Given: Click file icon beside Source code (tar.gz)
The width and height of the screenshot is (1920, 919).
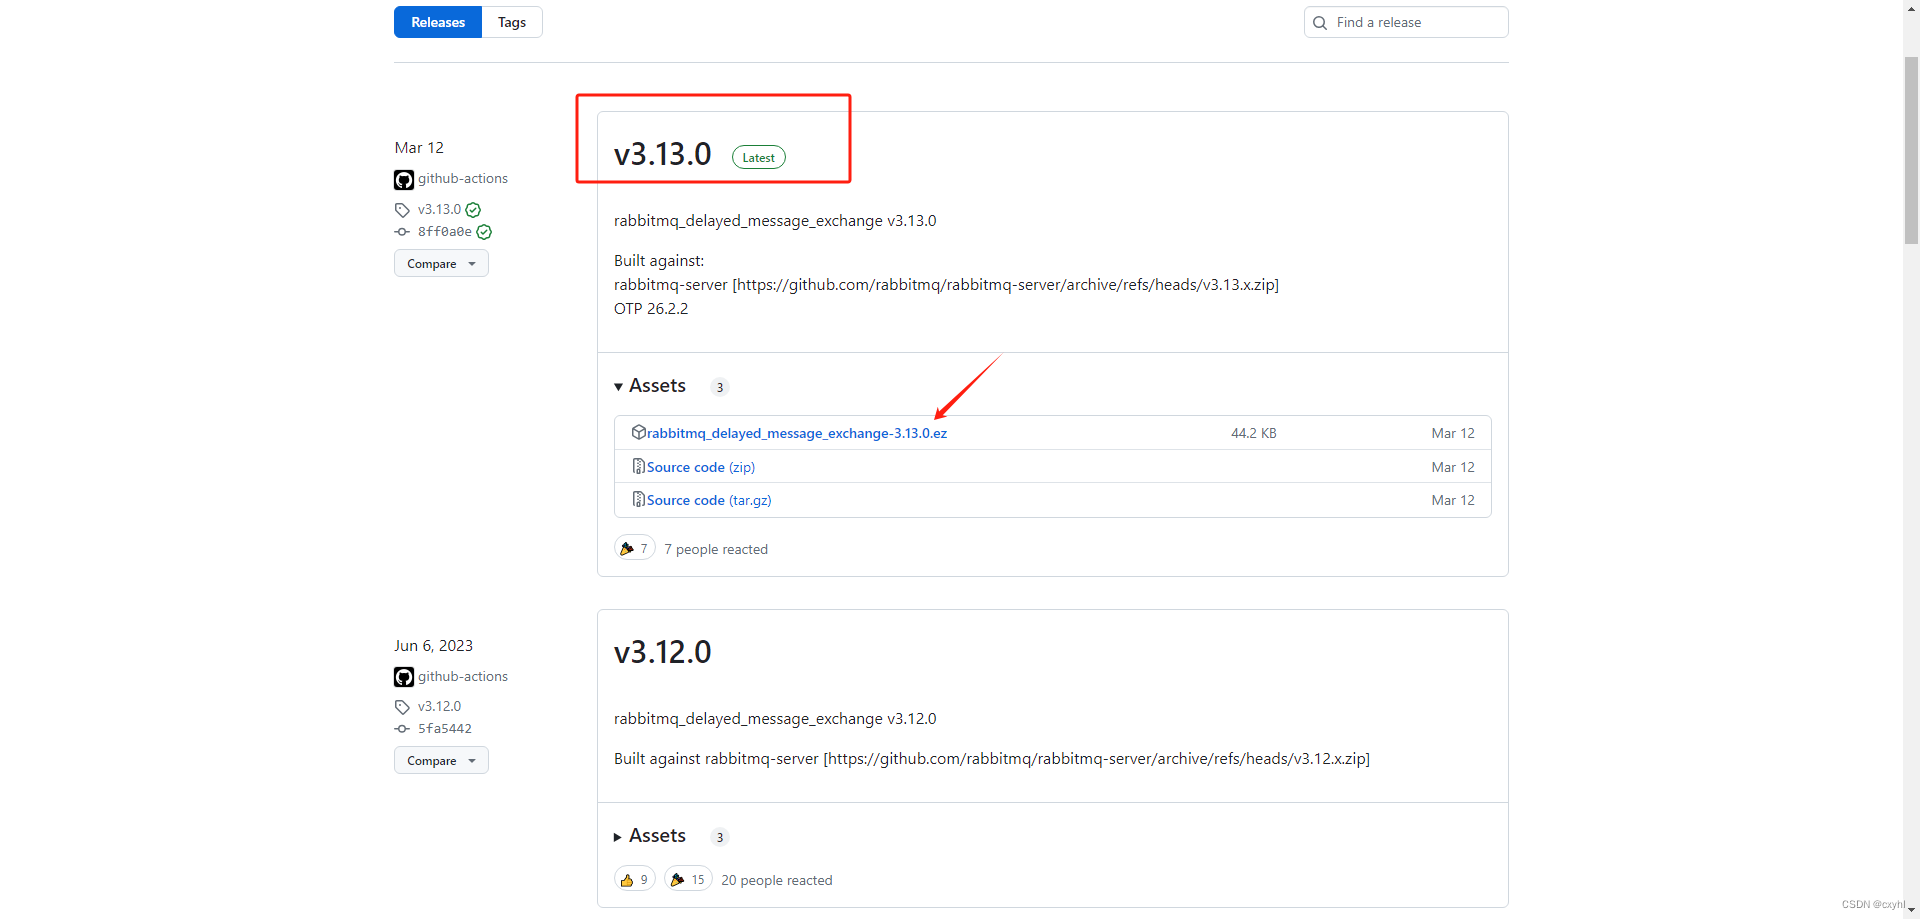Looking at the screenshot, I should (638, 499).
